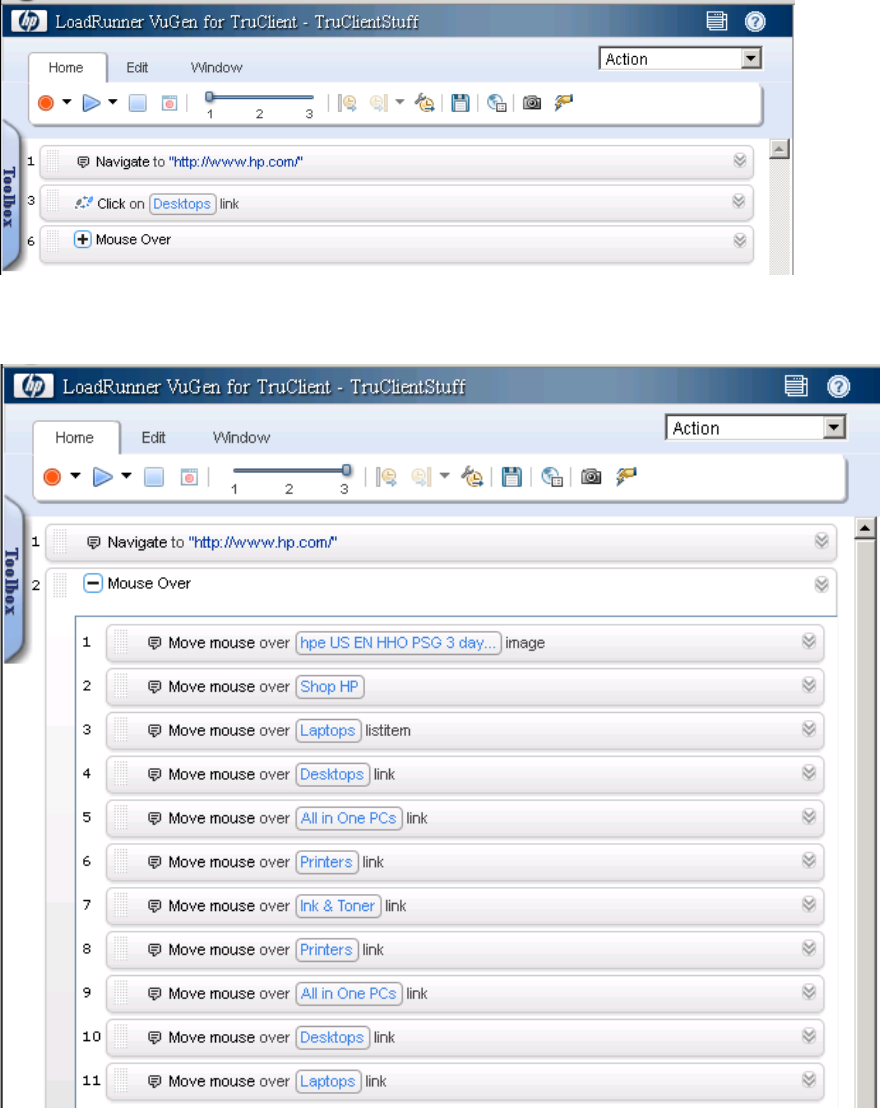Screen dimensions: 880x1108
Task: Click the Ink & Toner object link
Action: coord(338,906)
